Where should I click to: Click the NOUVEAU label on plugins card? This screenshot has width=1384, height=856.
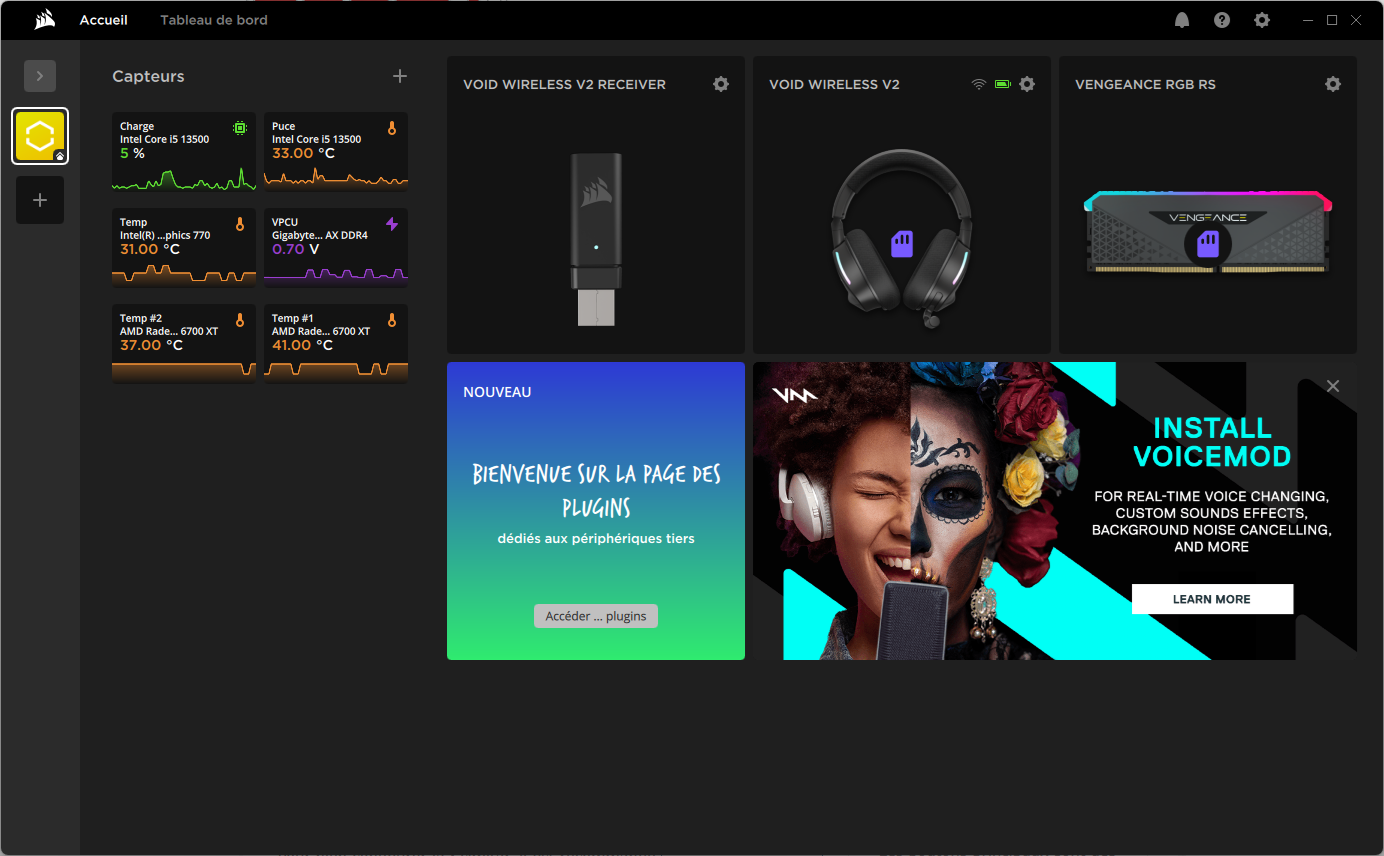(x=497, y=392)
